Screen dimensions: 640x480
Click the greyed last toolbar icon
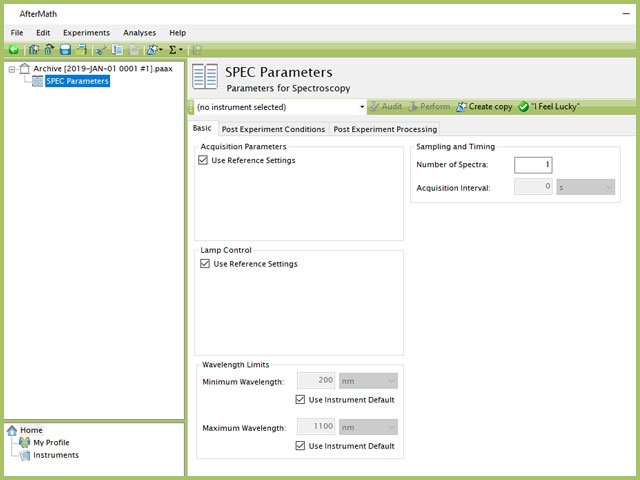198,50
